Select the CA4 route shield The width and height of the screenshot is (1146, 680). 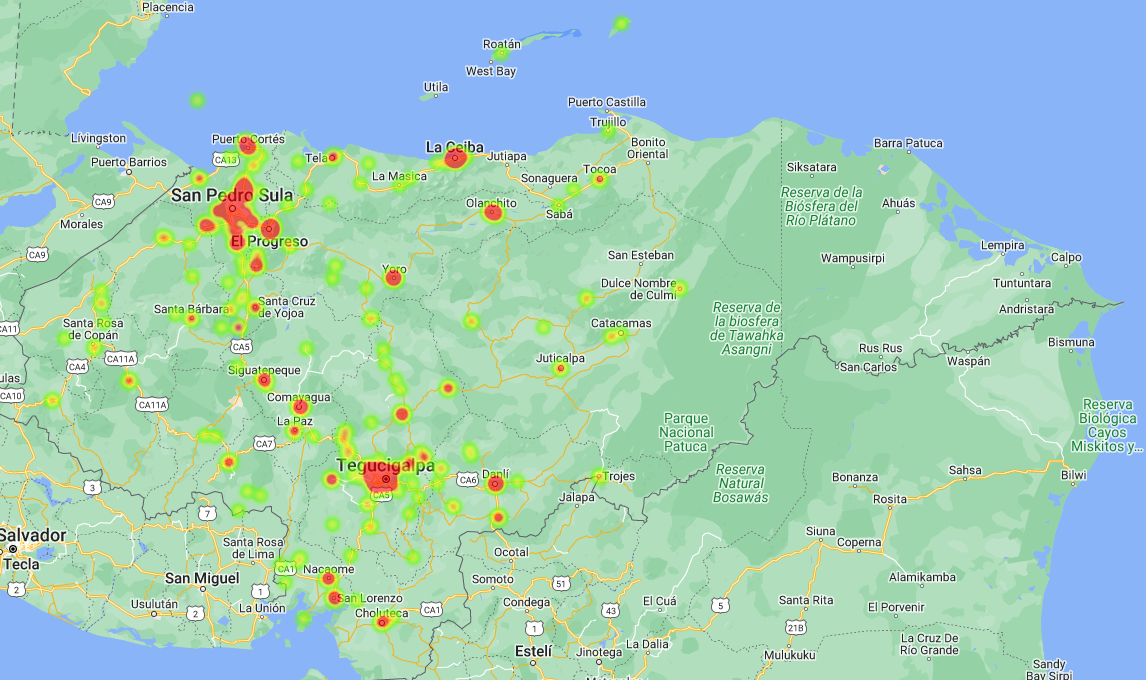point(78,367)
